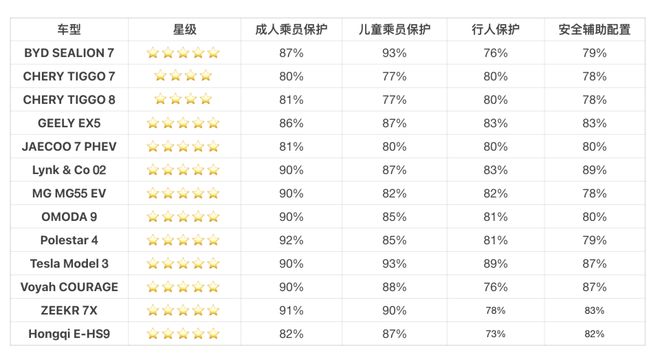The image size is (660, 364).
Task: Select the 行人保护 column header
Action: (x=495, y=29)
